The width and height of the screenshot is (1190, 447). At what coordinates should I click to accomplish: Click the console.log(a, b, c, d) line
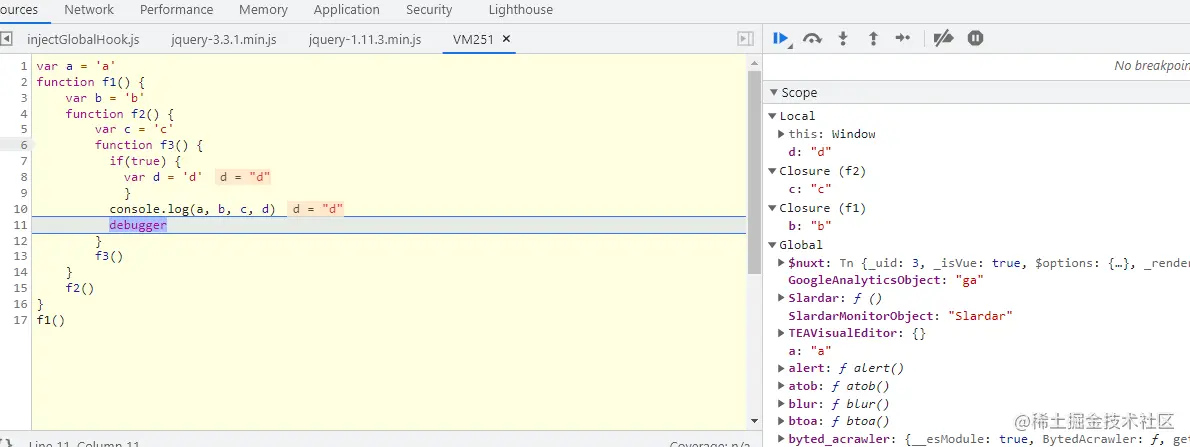[192, 209]
